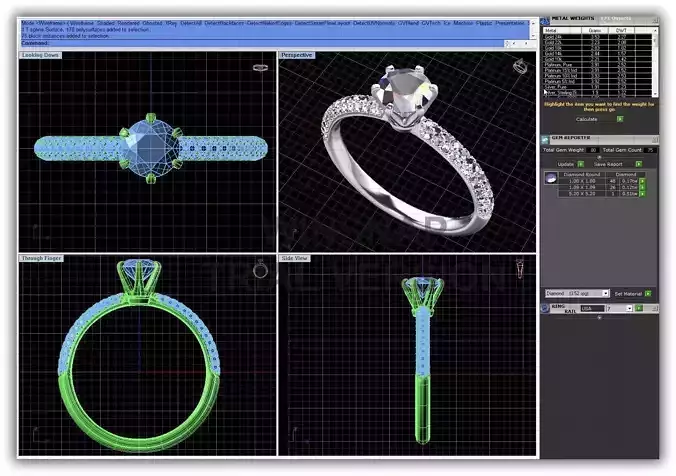
Task: Click the DWT column header
Action: (x=621, y=31)
